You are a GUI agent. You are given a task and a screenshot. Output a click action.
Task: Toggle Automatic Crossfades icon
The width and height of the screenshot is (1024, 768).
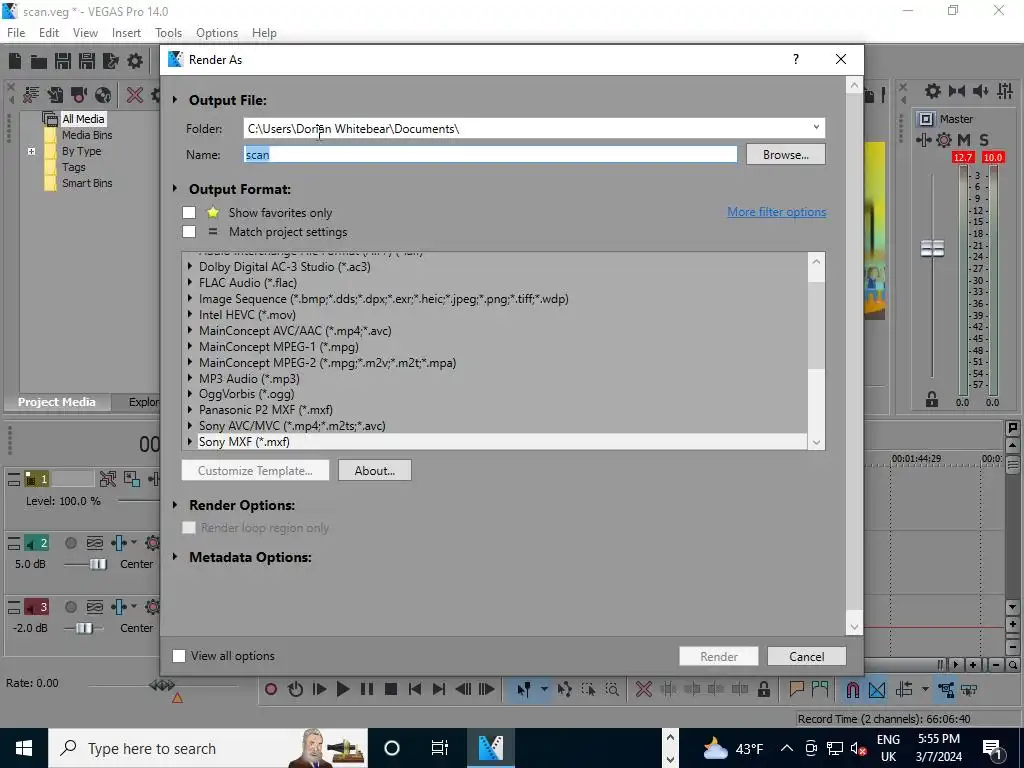(x=877, y=689)
